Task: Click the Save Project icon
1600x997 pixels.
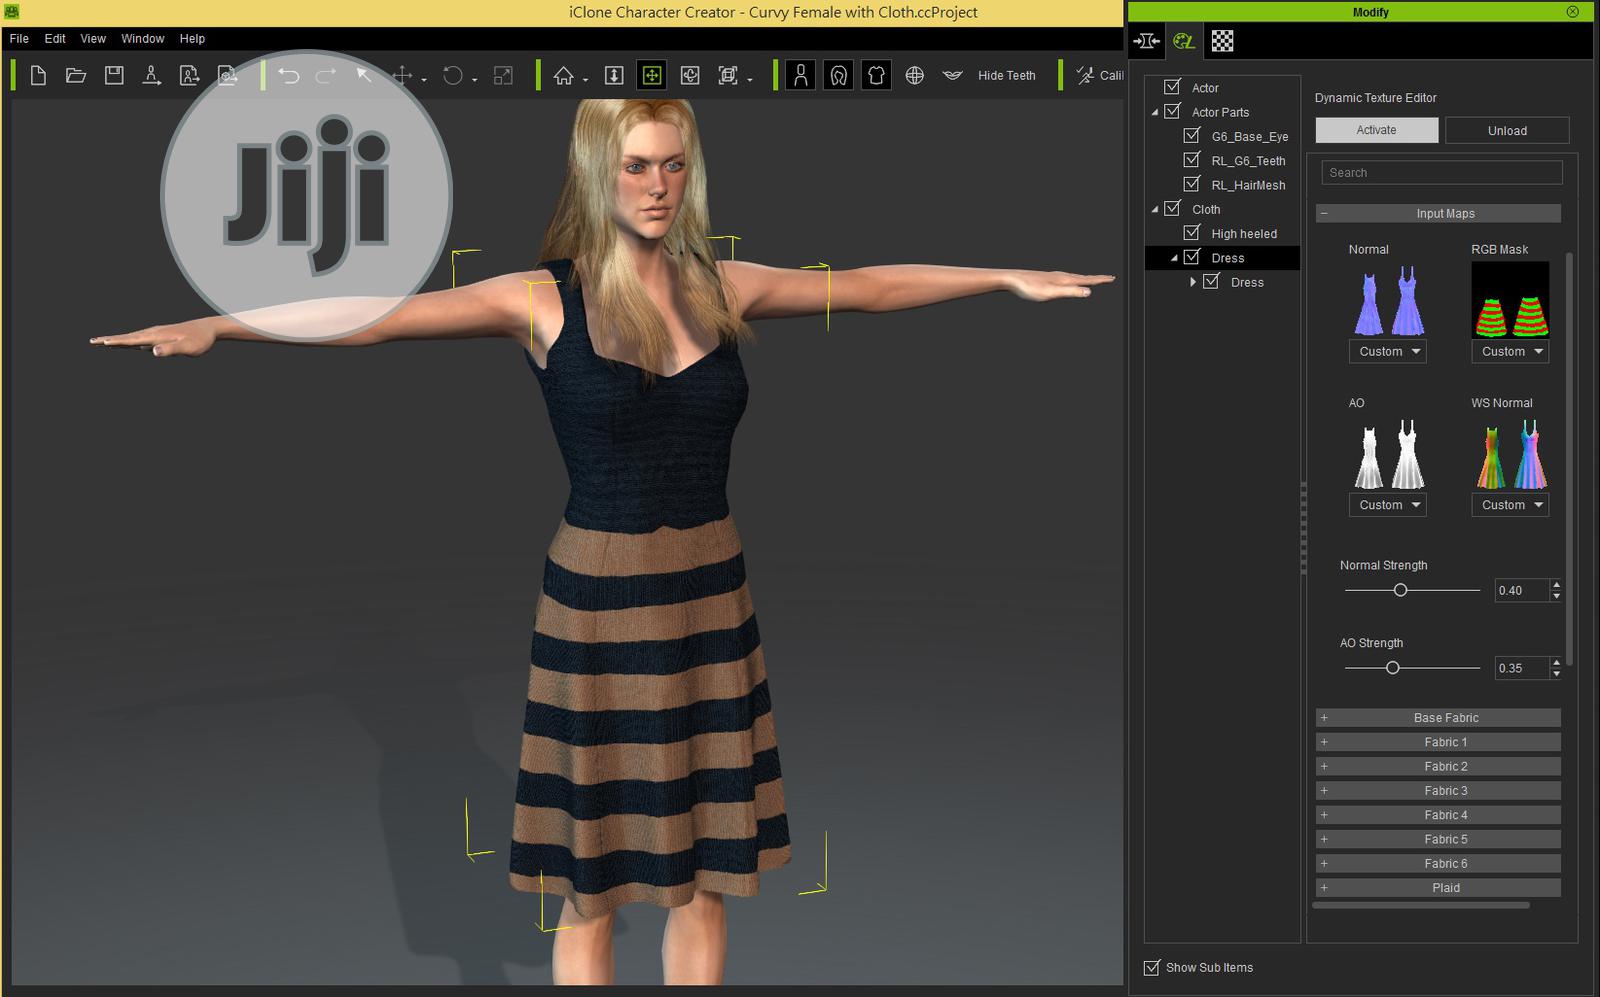Action: [x=114, y=76]
